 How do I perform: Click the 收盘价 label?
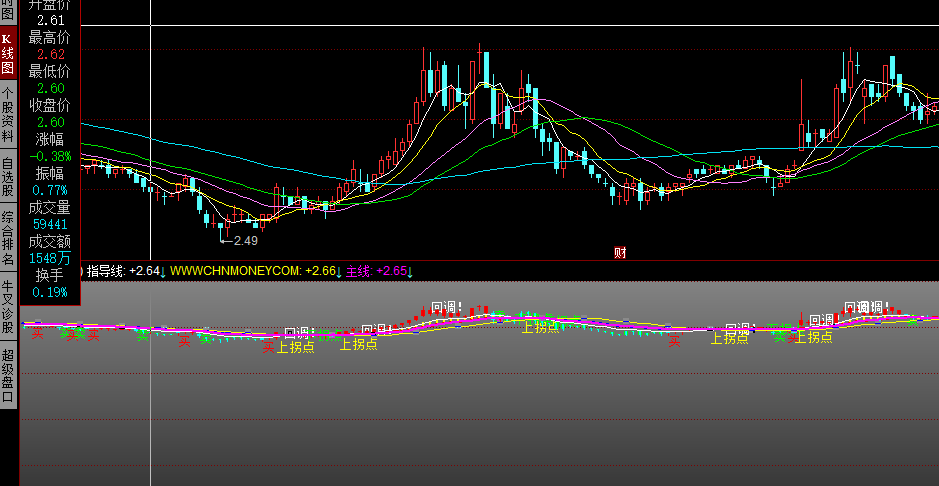(x=50, y=105)
